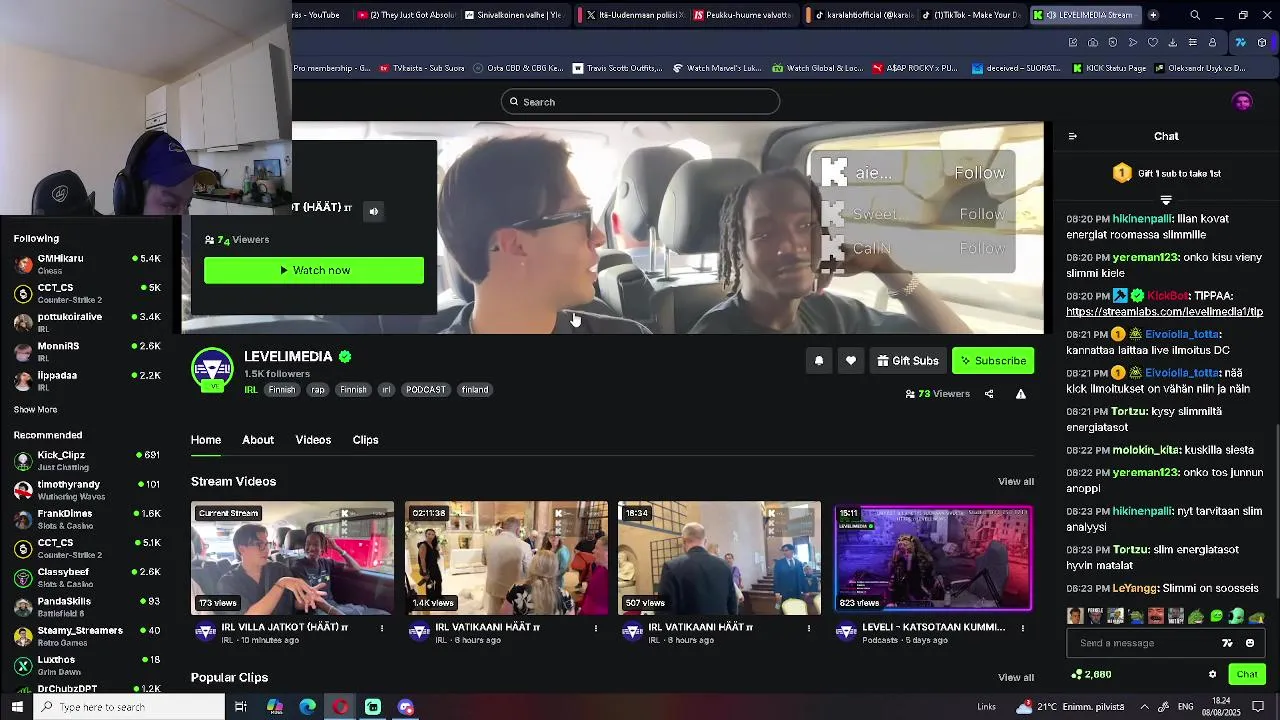Click View all for Stream Videos
The image size is (1280, 720).
tap(1016, 482)
